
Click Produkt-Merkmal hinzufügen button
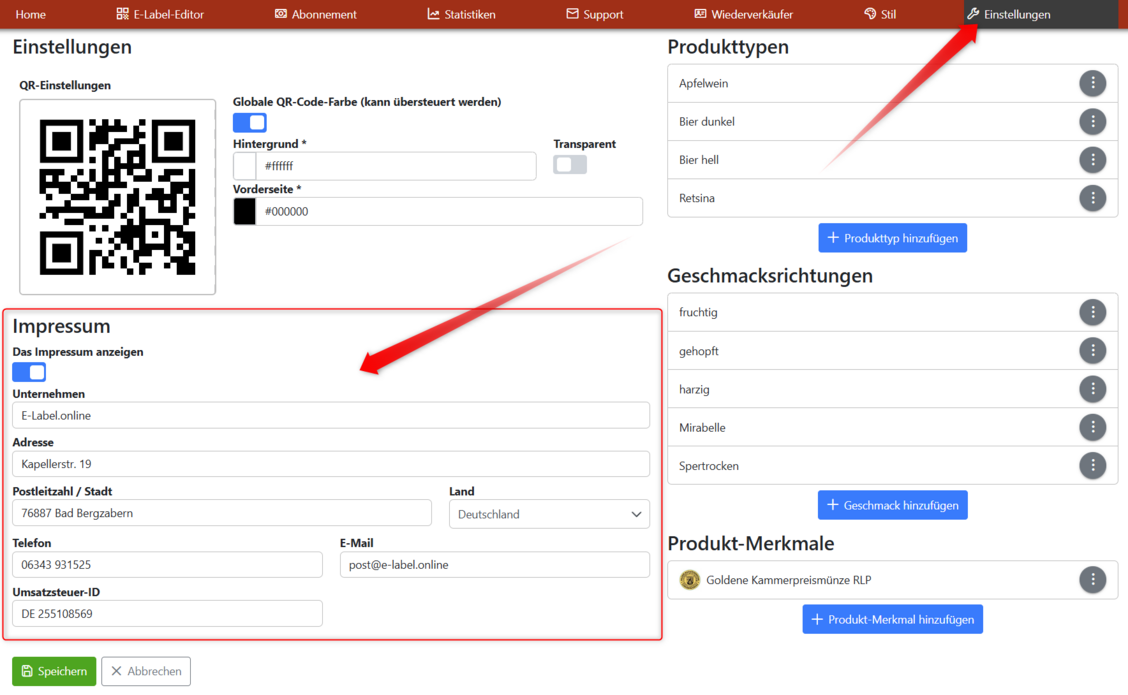point(892,619)
